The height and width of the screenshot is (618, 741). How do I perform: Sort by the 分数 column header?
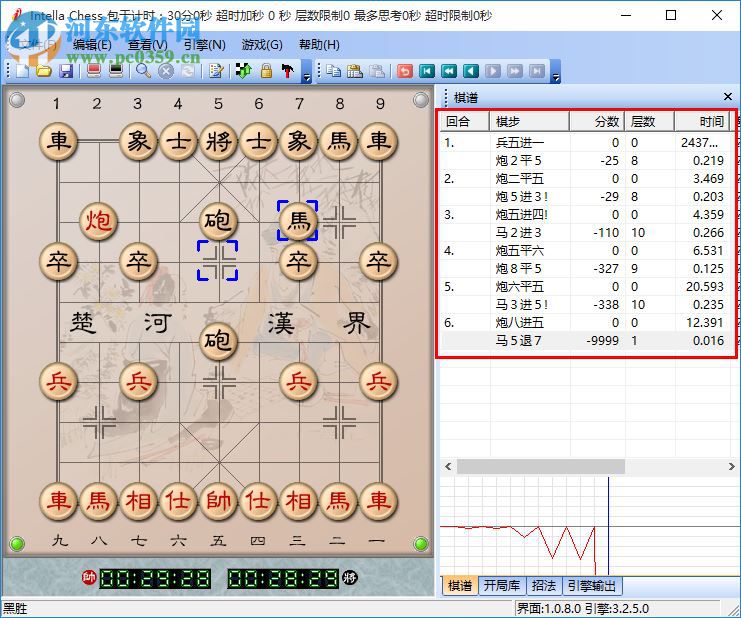[x=597, y=121]
